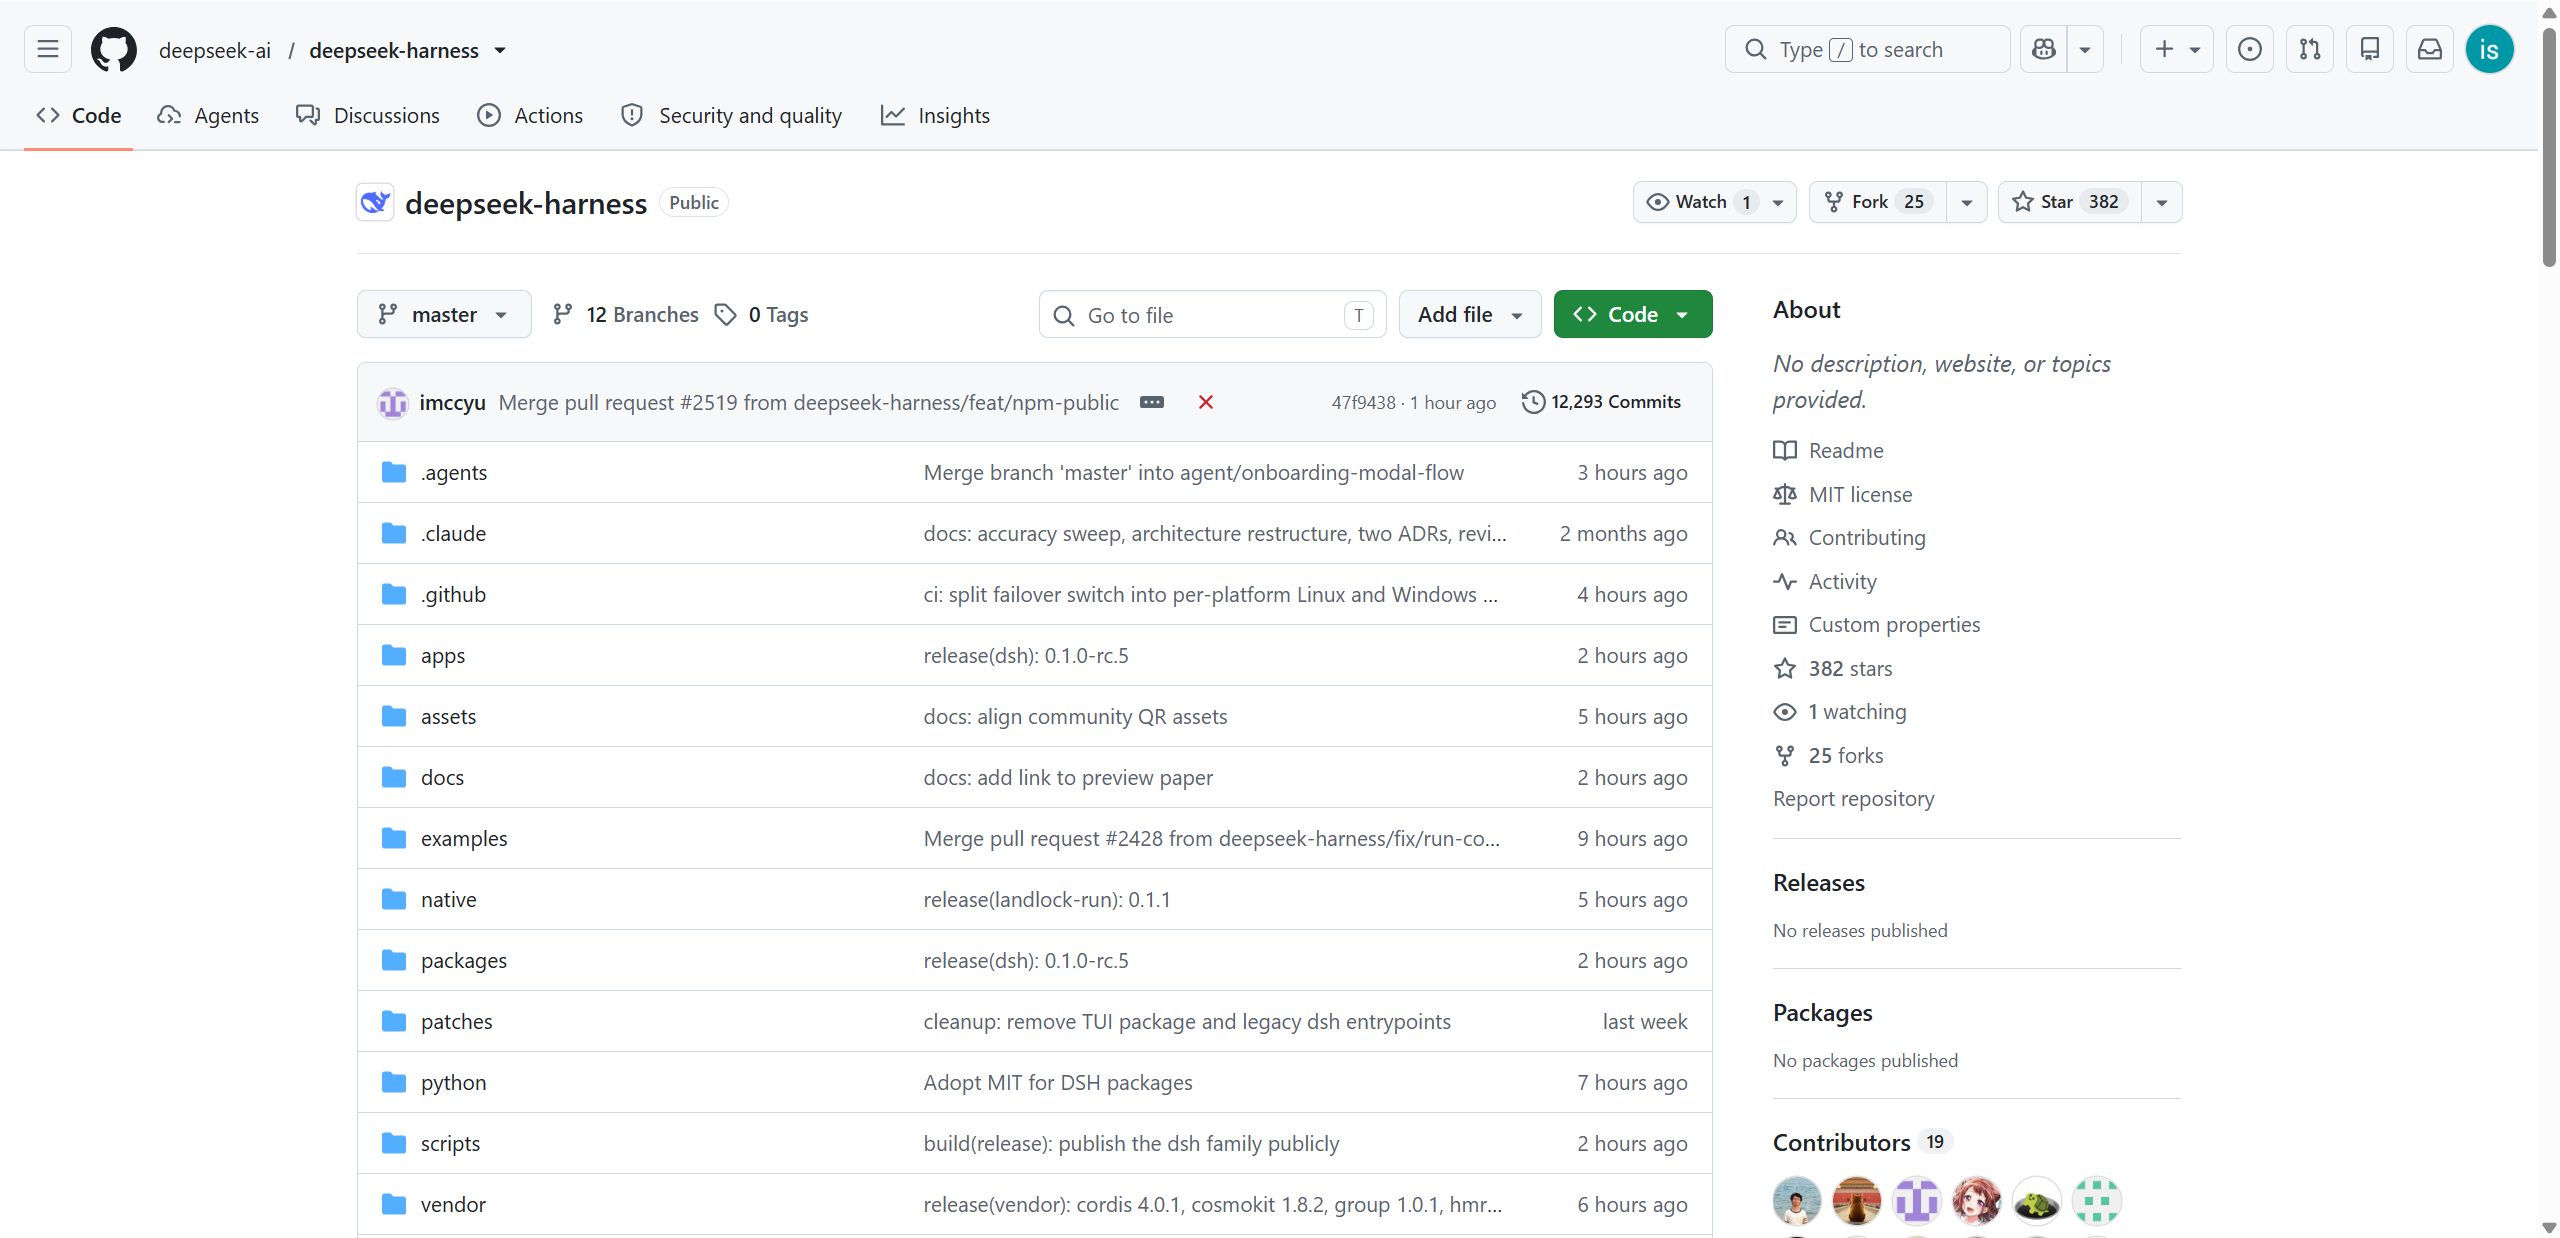
Task: Open the Add file dropdown
Action: 1470,315
